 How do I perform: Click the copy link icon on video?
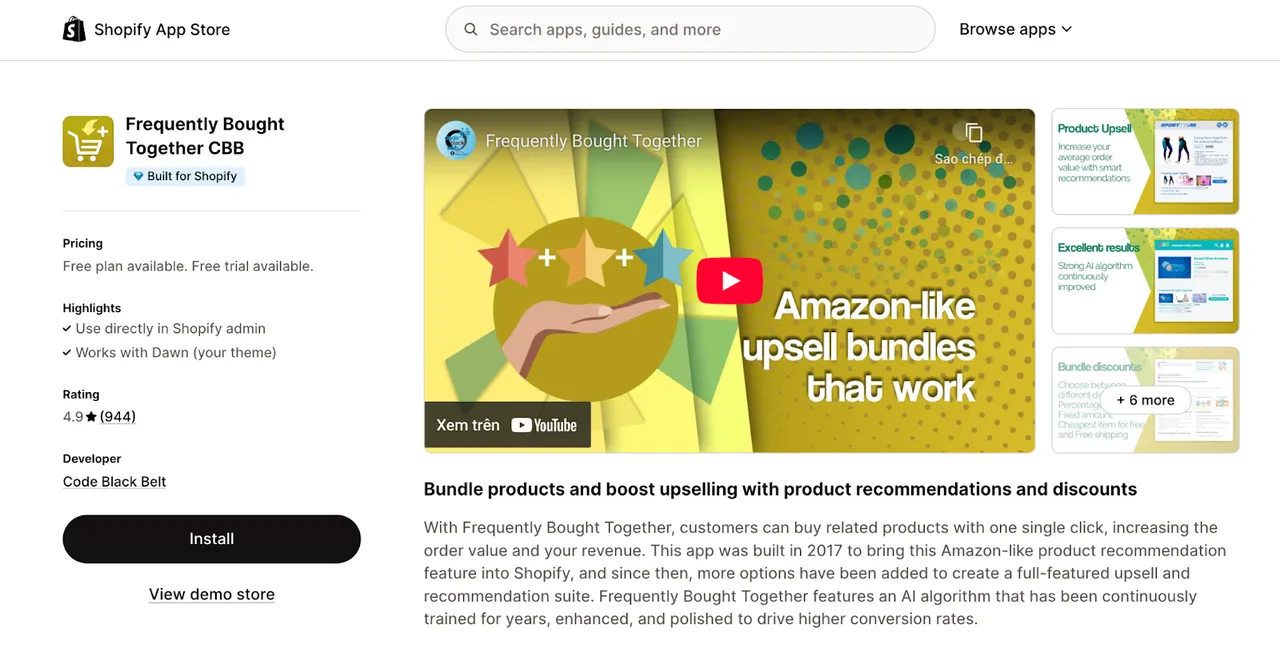click(974, 133)
